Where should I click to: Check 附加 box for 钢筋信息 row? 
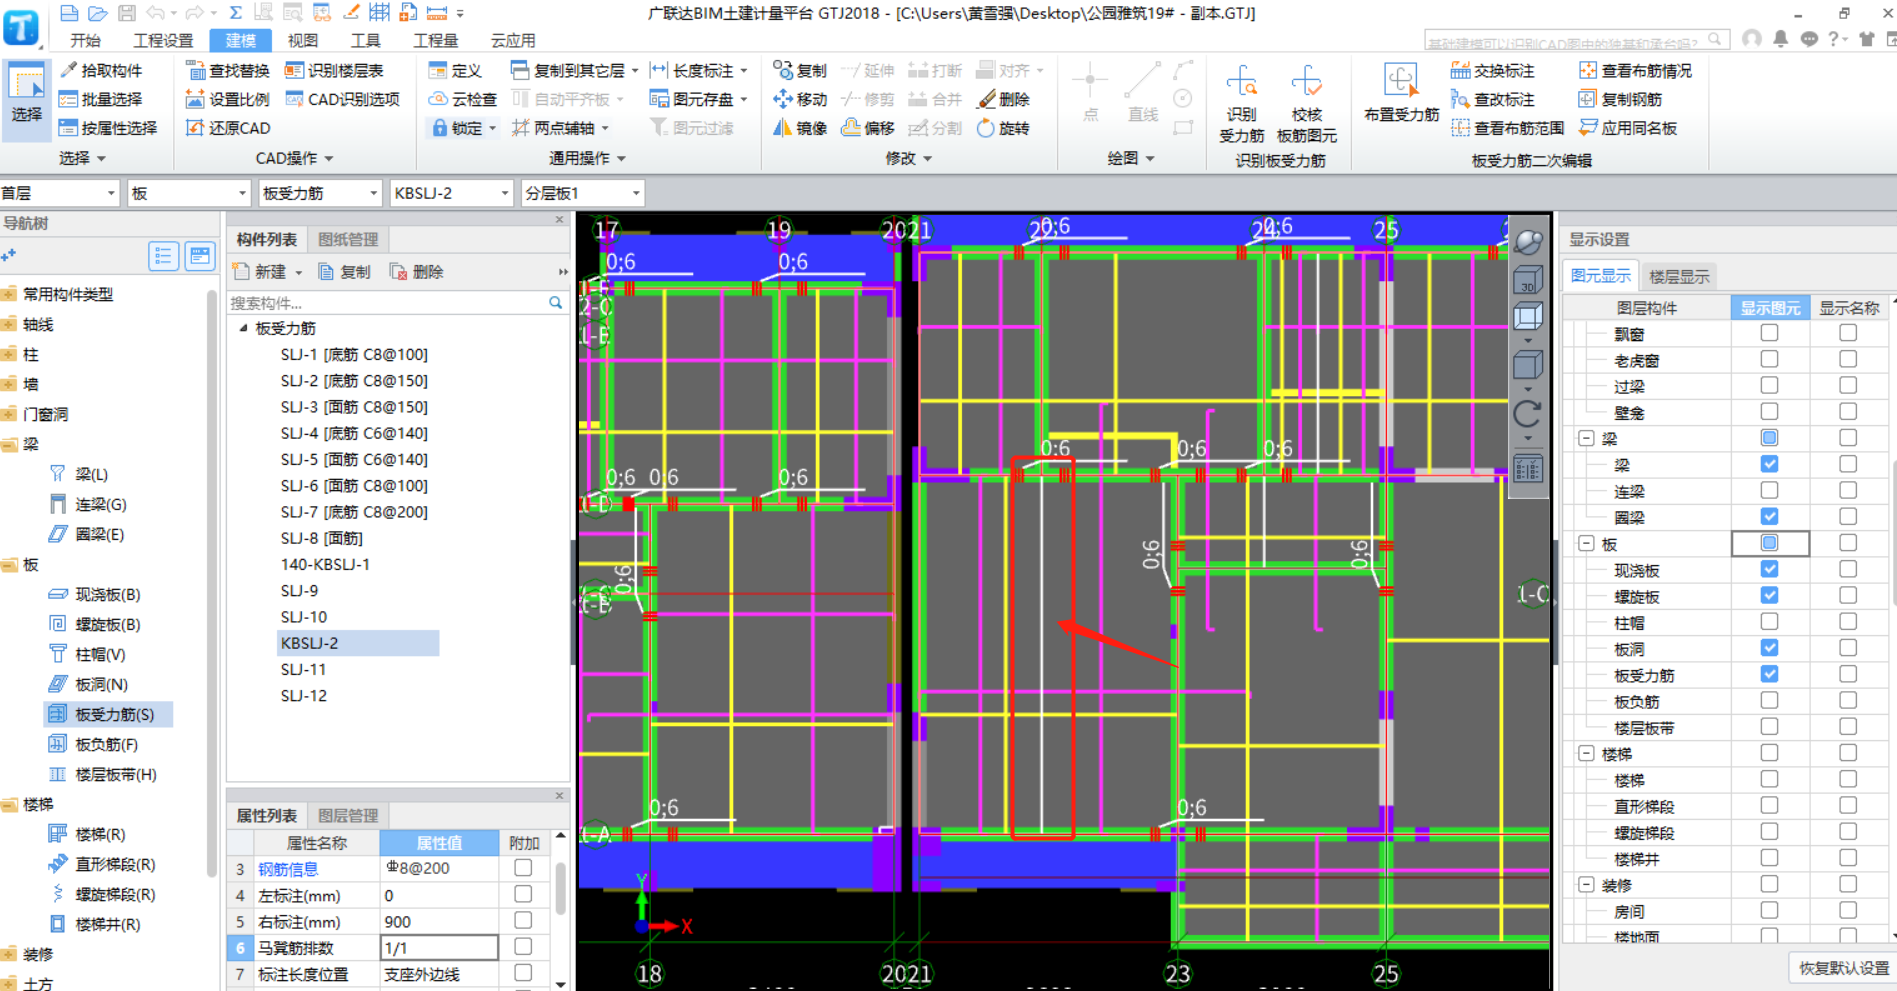(523, 868)
